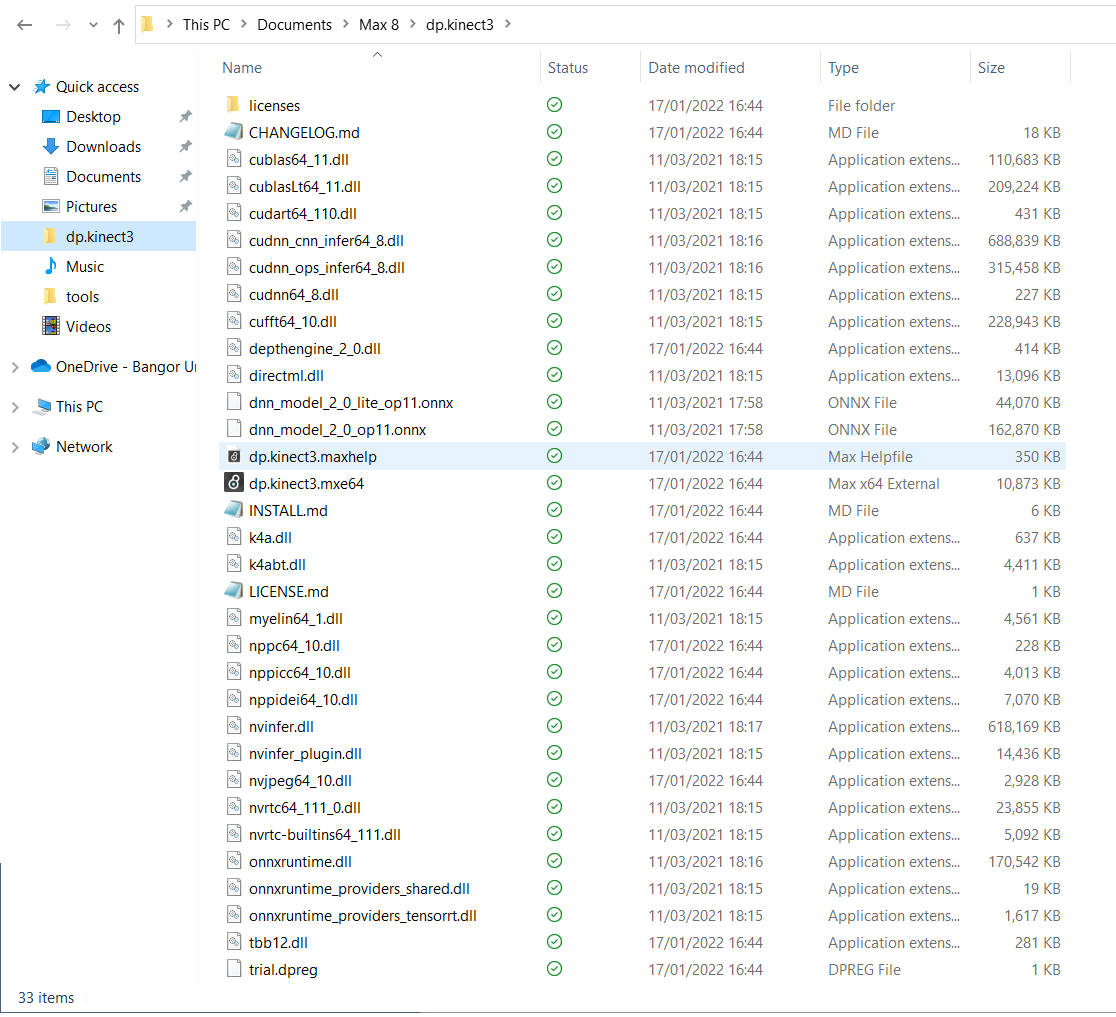Open Music in the sidebar

(85, 267)
